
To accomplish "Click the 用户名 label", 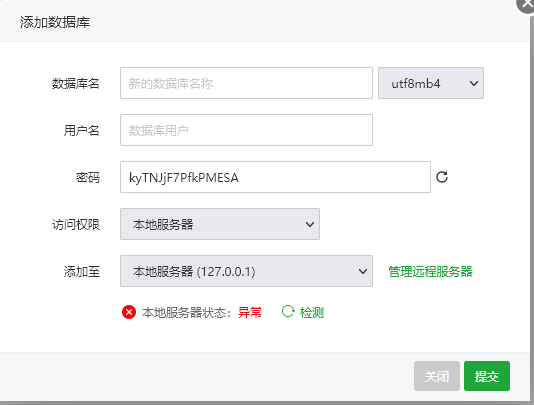I will [82, 130].
